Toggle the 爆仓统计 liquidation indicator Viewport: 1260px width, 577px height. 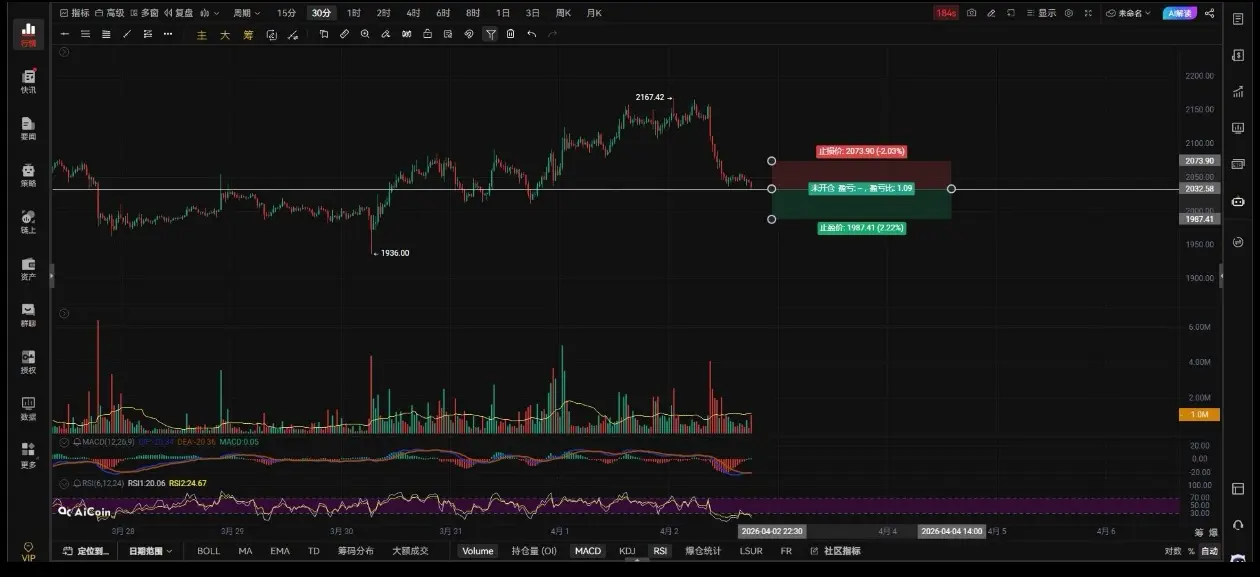[703, 551]
